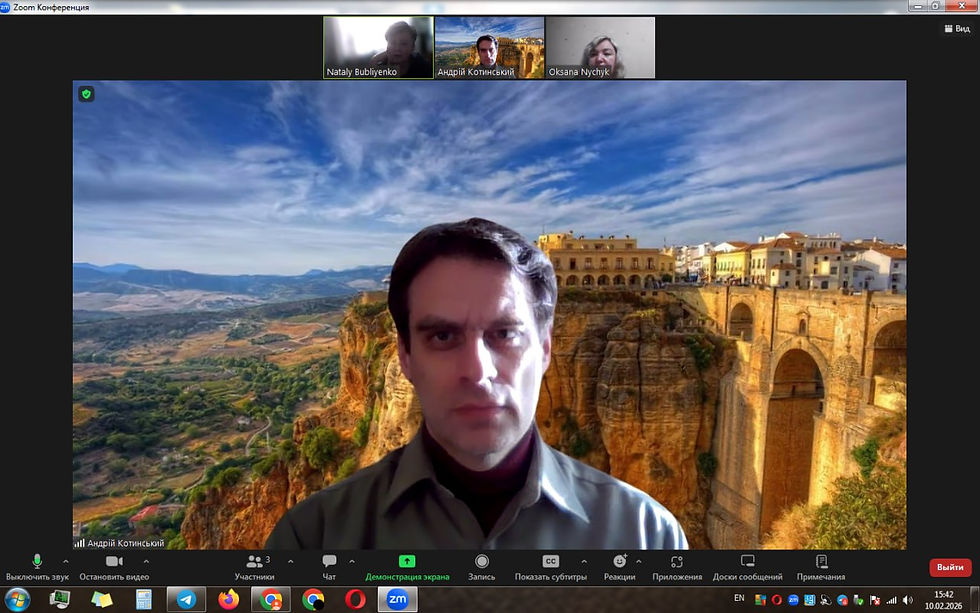
Task: Open the active Chrome profile window on taskbar
Action: click(271, 600)
